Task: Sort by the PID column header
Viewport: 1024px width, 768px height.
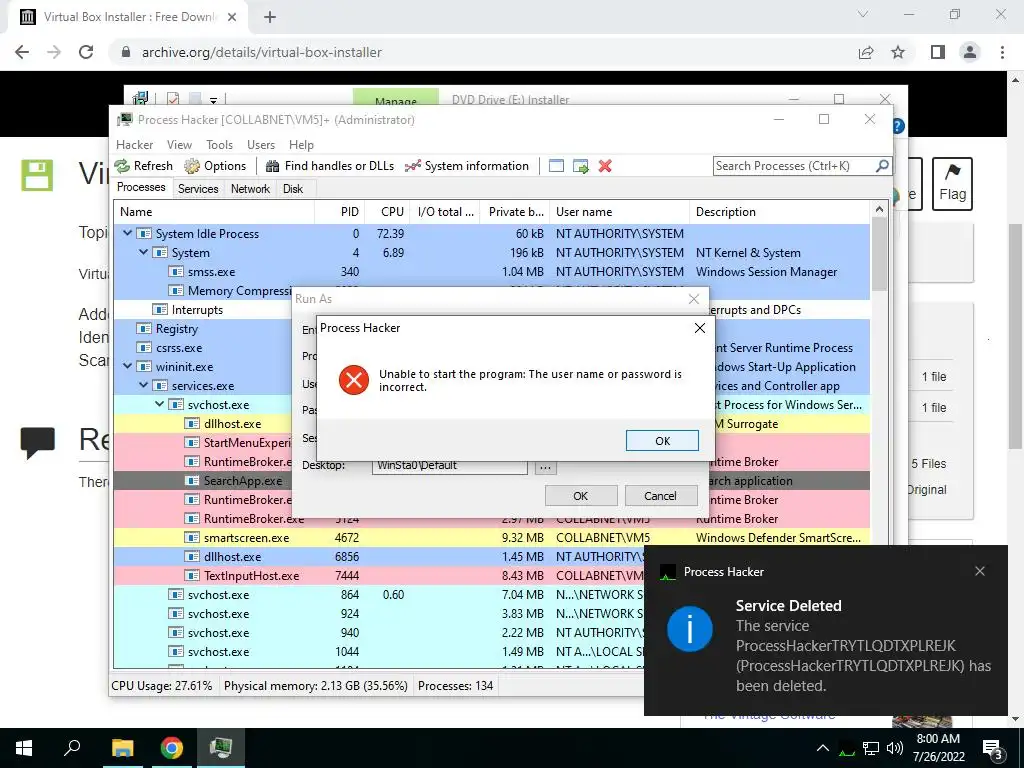Action: [340, 212]
